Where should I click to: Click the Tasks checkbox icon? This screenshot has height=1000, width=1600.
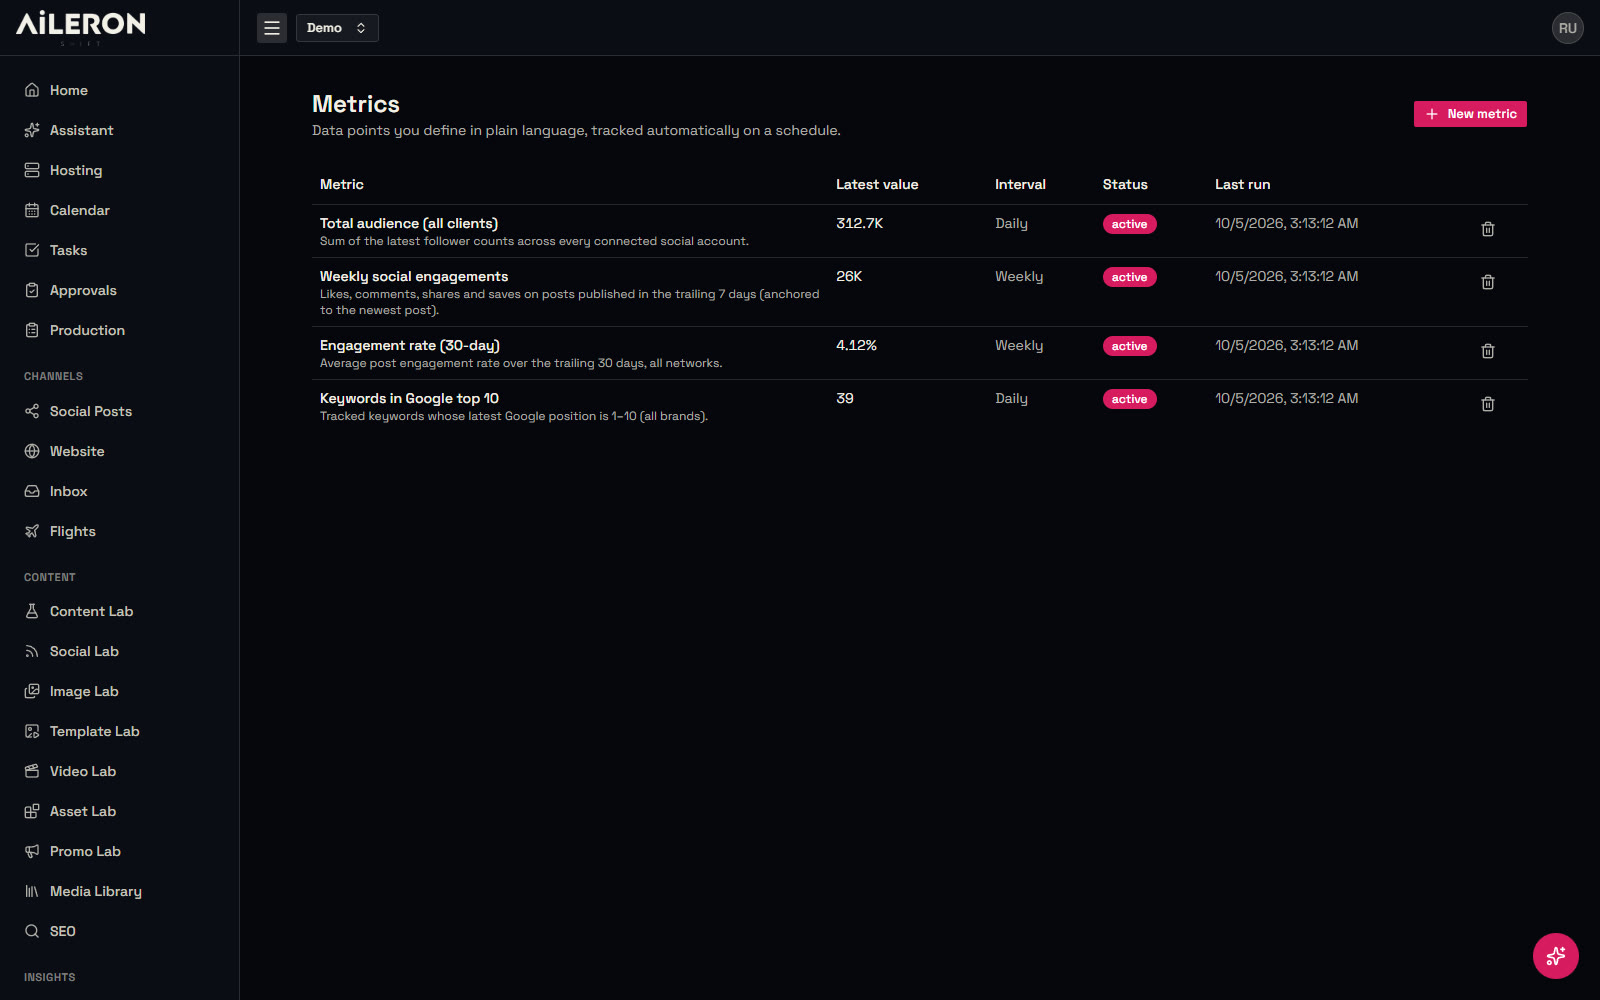tap(32, 250)
